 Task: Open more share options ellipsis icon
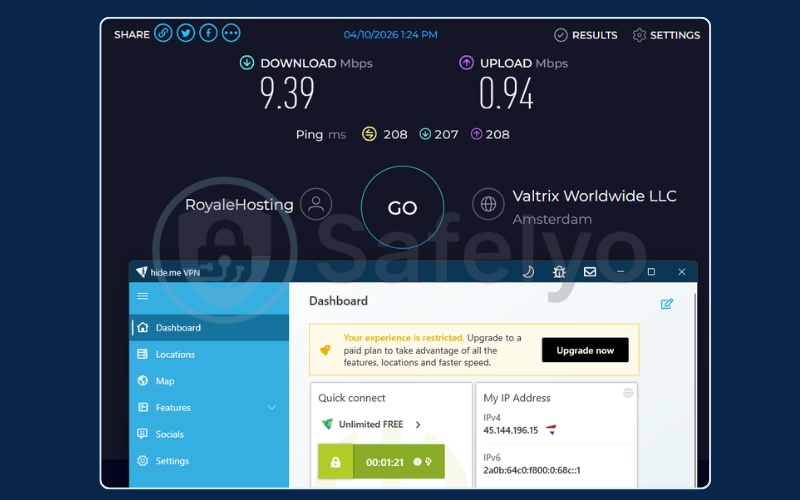(x=231, y=34)
